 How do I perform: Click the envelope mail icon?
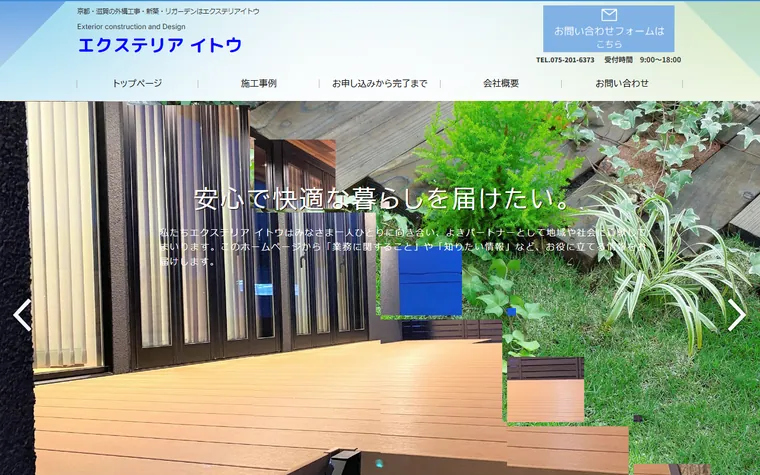tap(609, 15)
